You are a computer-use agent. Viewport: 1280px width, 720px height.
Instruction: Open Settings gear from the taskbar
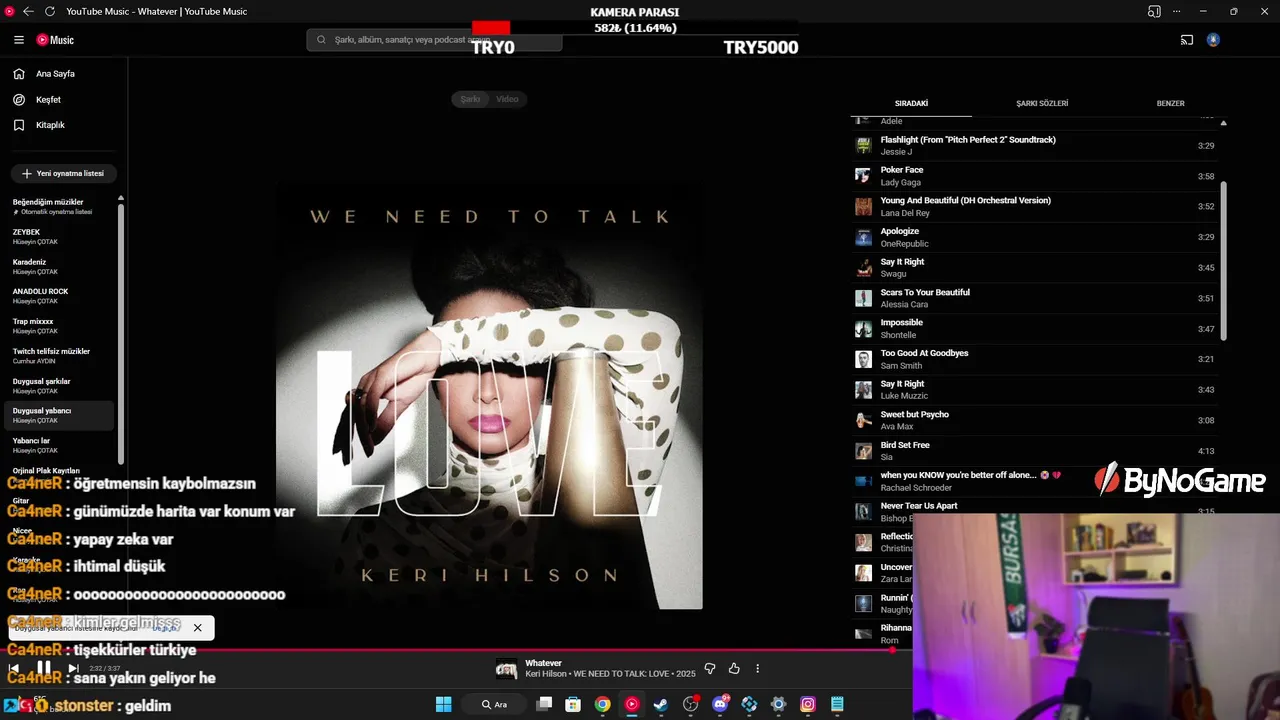tap(778, 704)
